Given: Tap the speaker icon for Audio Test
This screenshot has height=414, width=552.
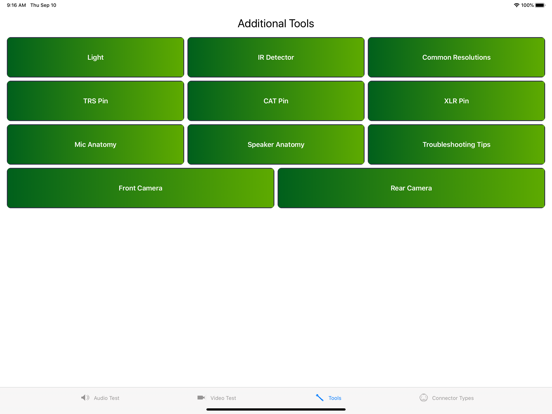Looking at the screenshot, I should pos(85,397).
